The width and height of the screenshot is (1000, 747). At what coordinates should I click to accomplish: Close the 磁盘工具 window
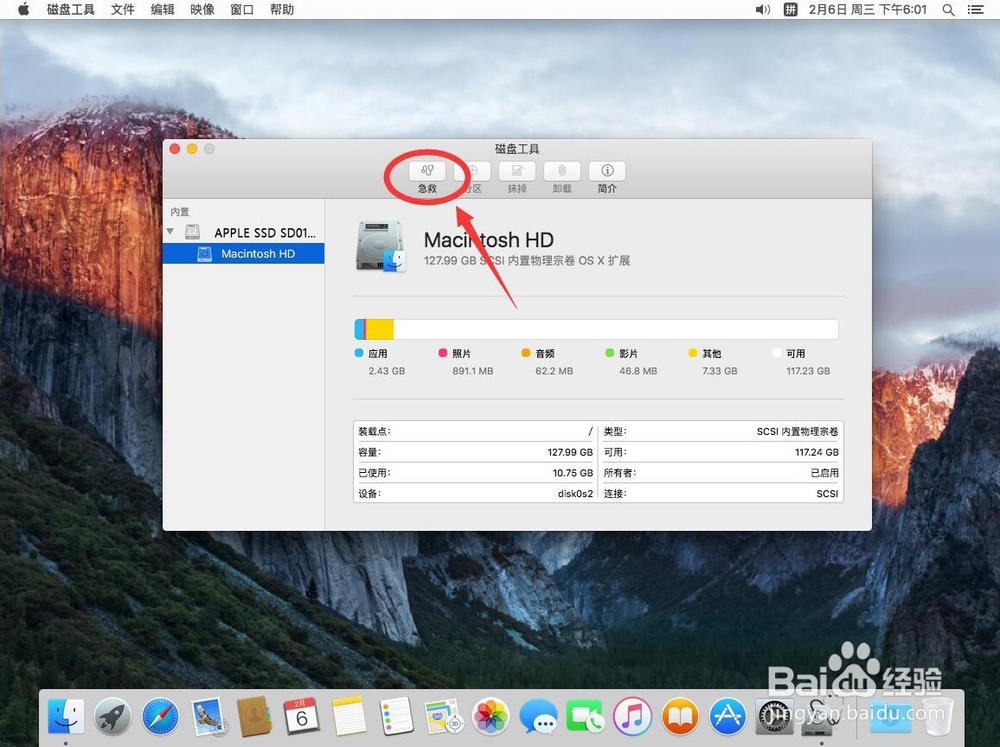click(175, 149)
